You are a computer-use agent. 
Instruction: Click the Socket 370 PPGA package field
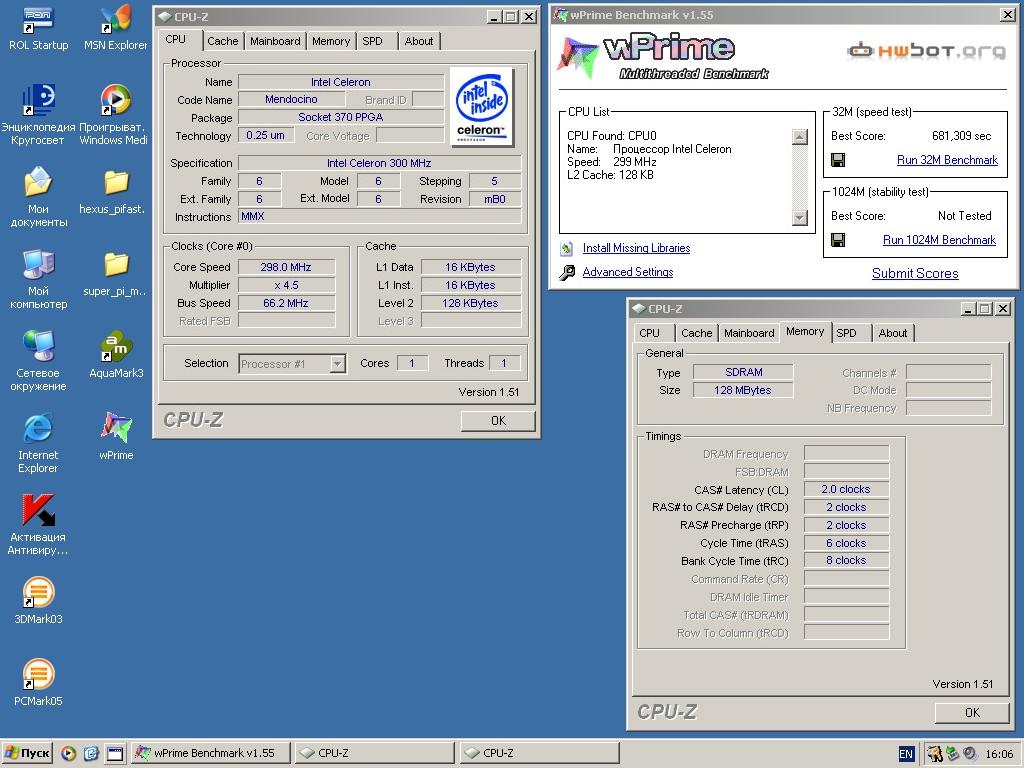pyautogui.click(x=341, y=118)
